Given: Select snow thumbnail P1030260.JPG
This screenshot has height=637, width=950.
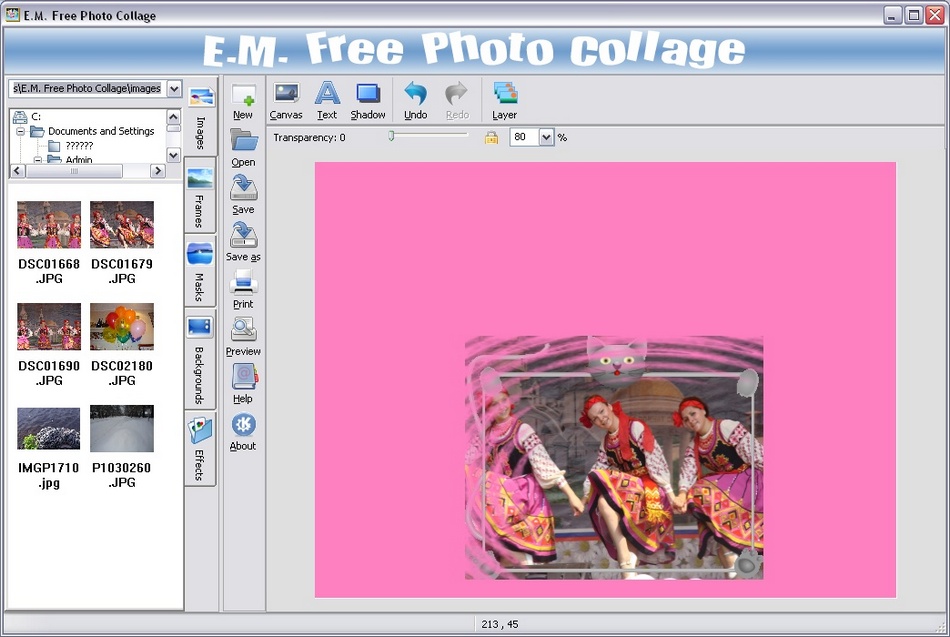Looking at the screenshot, I should (x=122, y=429).
